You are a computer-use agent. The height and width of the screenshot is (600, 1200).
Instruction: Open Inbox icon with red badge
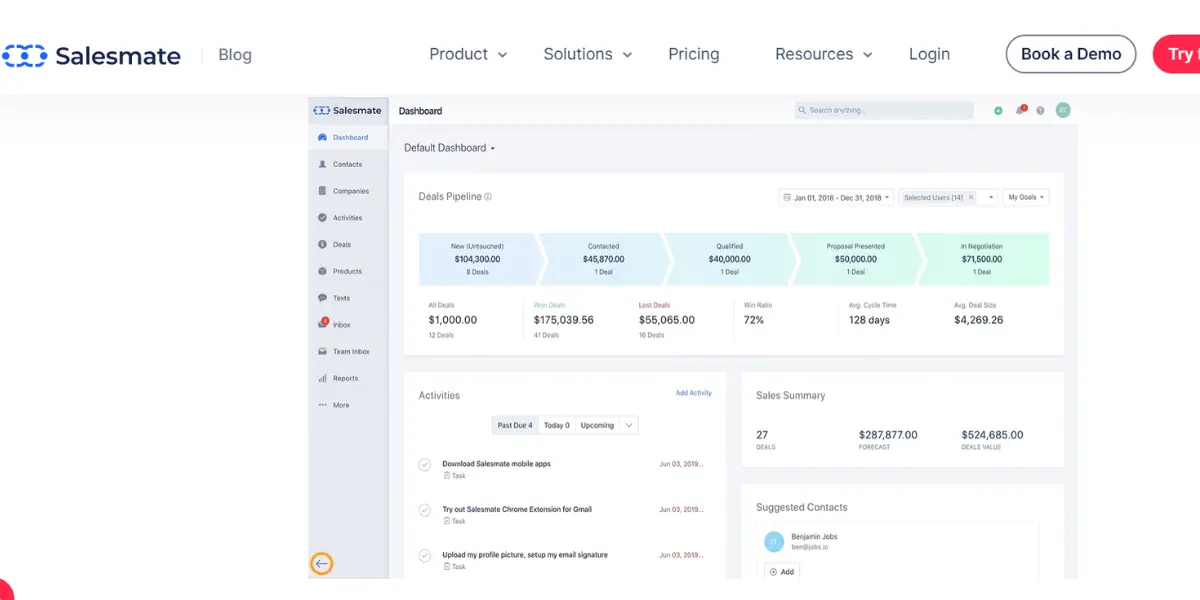(x=323, y=324)
